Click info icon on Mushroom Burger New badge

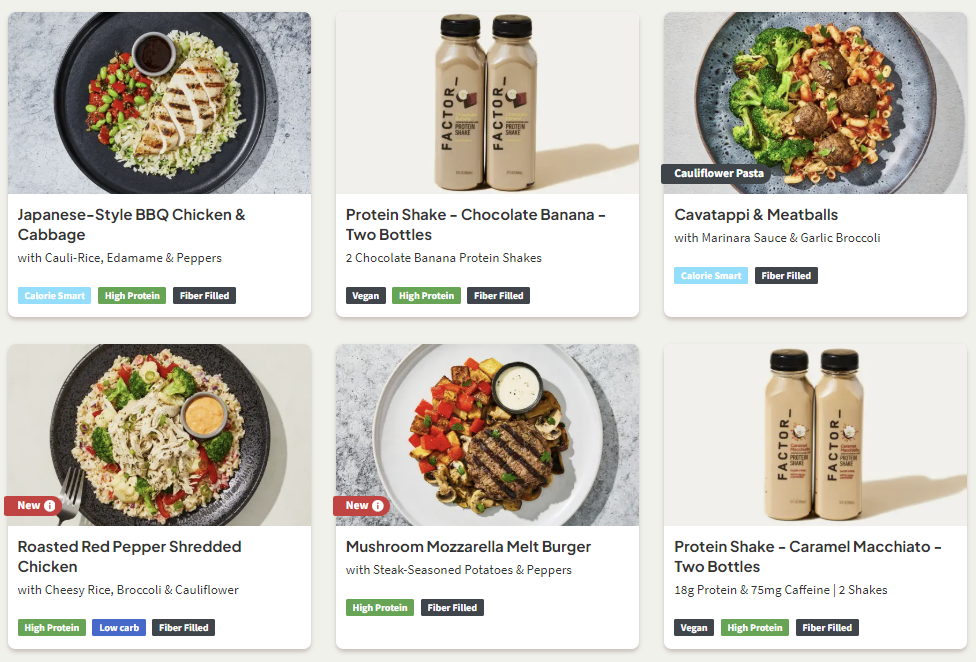378,506
